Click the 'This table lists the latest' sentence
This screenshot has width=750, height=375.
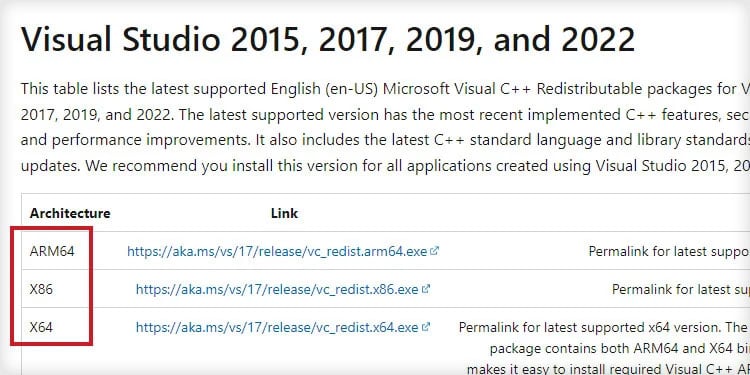pyautogui.click(x=385, y=89)
